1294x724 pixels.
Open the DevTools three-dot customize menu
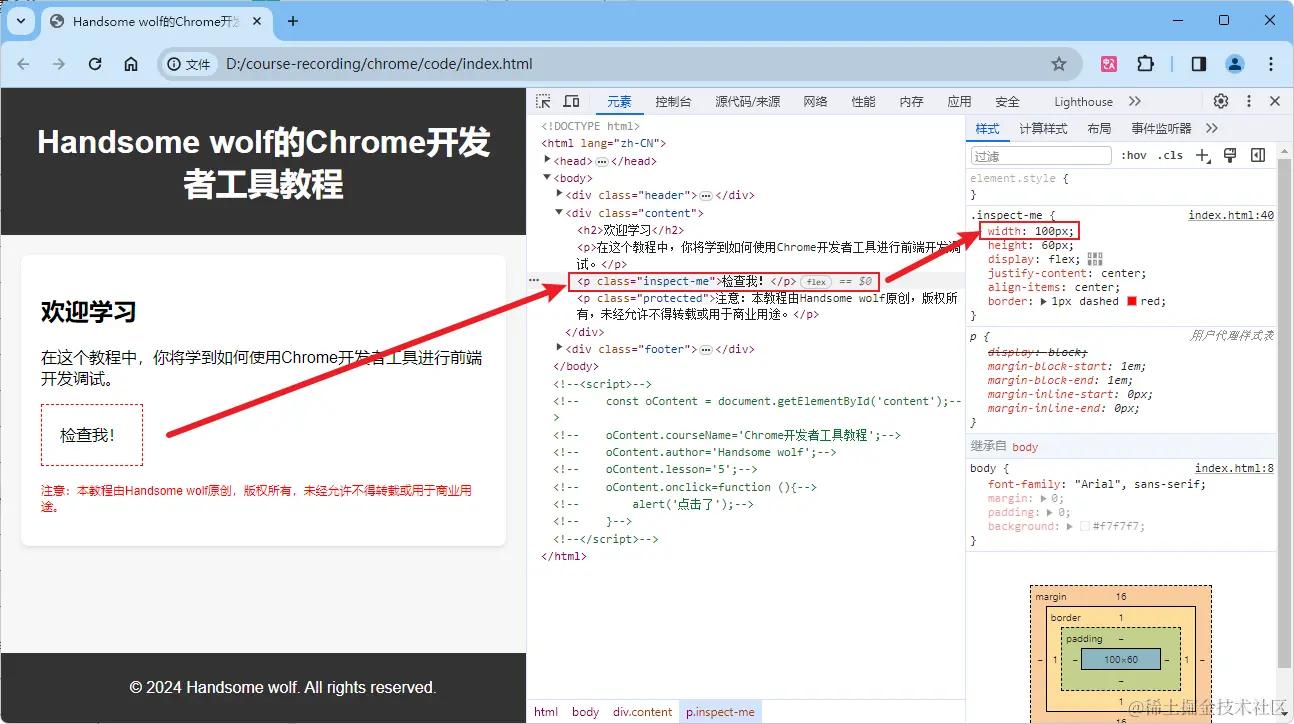(1248, 102)
